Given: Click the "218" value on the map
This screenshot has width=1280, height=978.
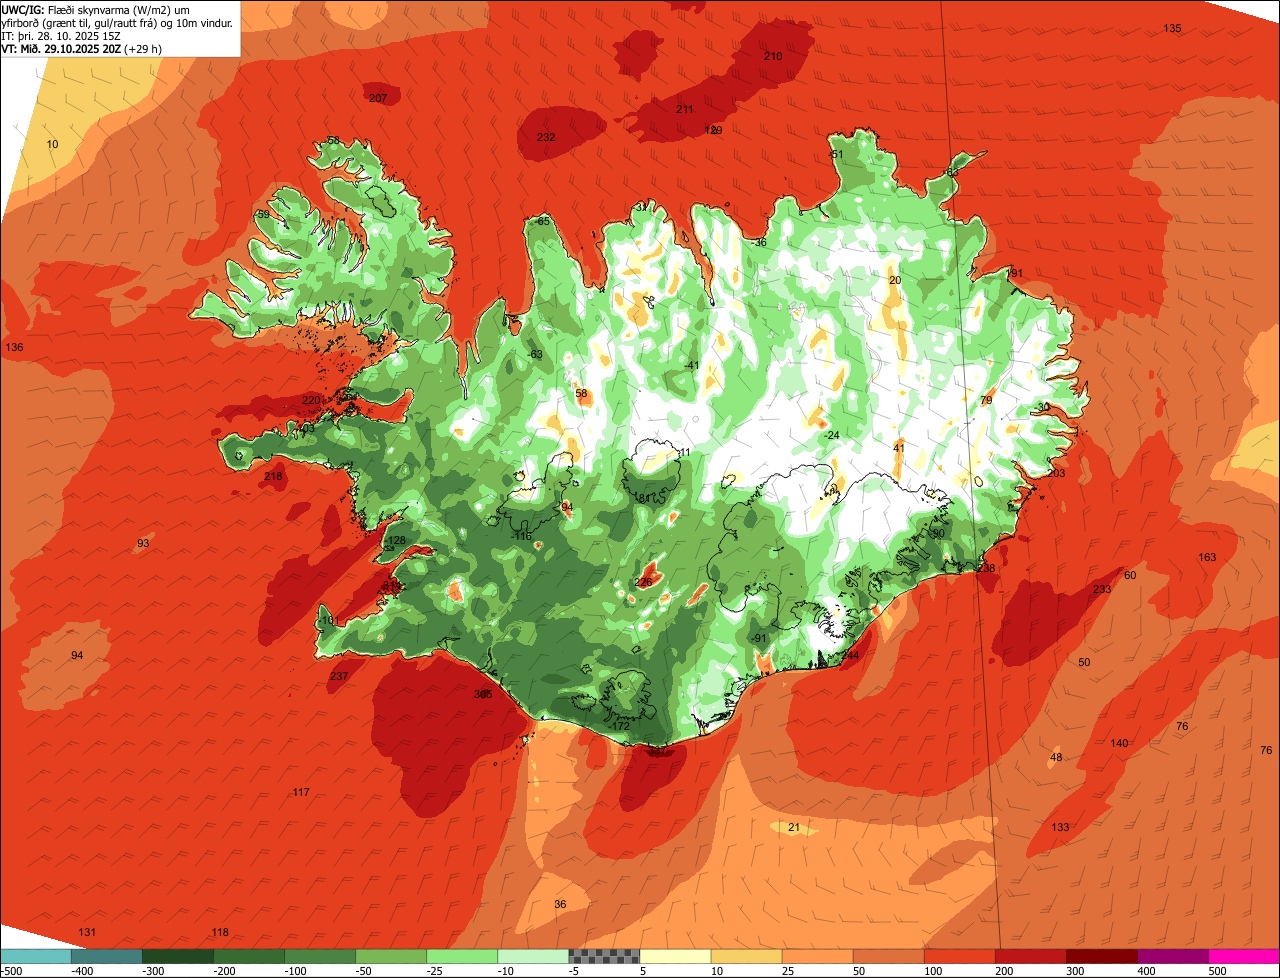Looking at the screenshot, I should pos(273,476).
